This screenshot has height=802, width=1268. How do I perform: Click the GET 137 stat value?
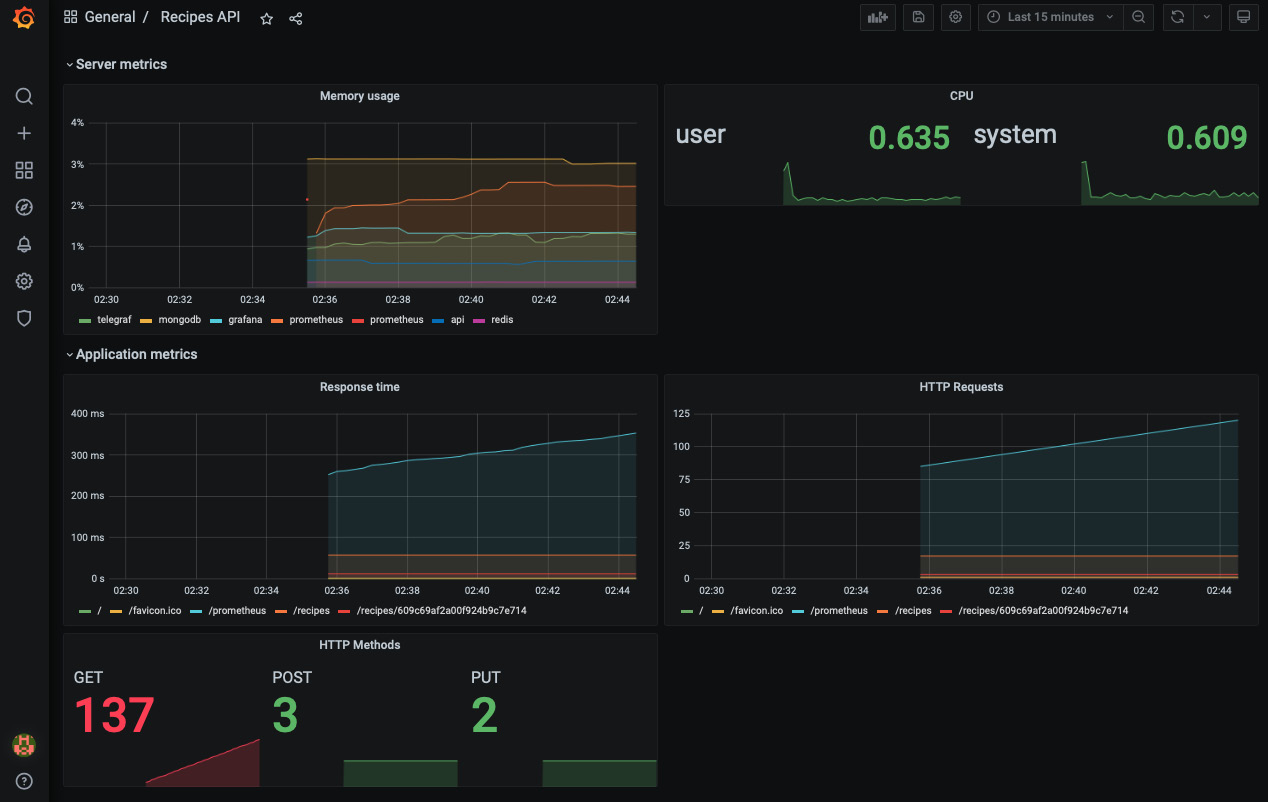115,716
